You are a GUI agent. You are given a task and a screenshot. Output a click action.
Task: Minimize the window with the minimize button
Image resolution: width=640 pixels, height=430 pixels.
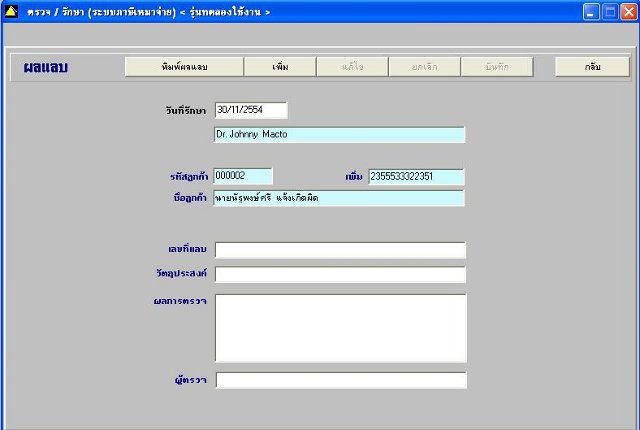coord(591,12)
